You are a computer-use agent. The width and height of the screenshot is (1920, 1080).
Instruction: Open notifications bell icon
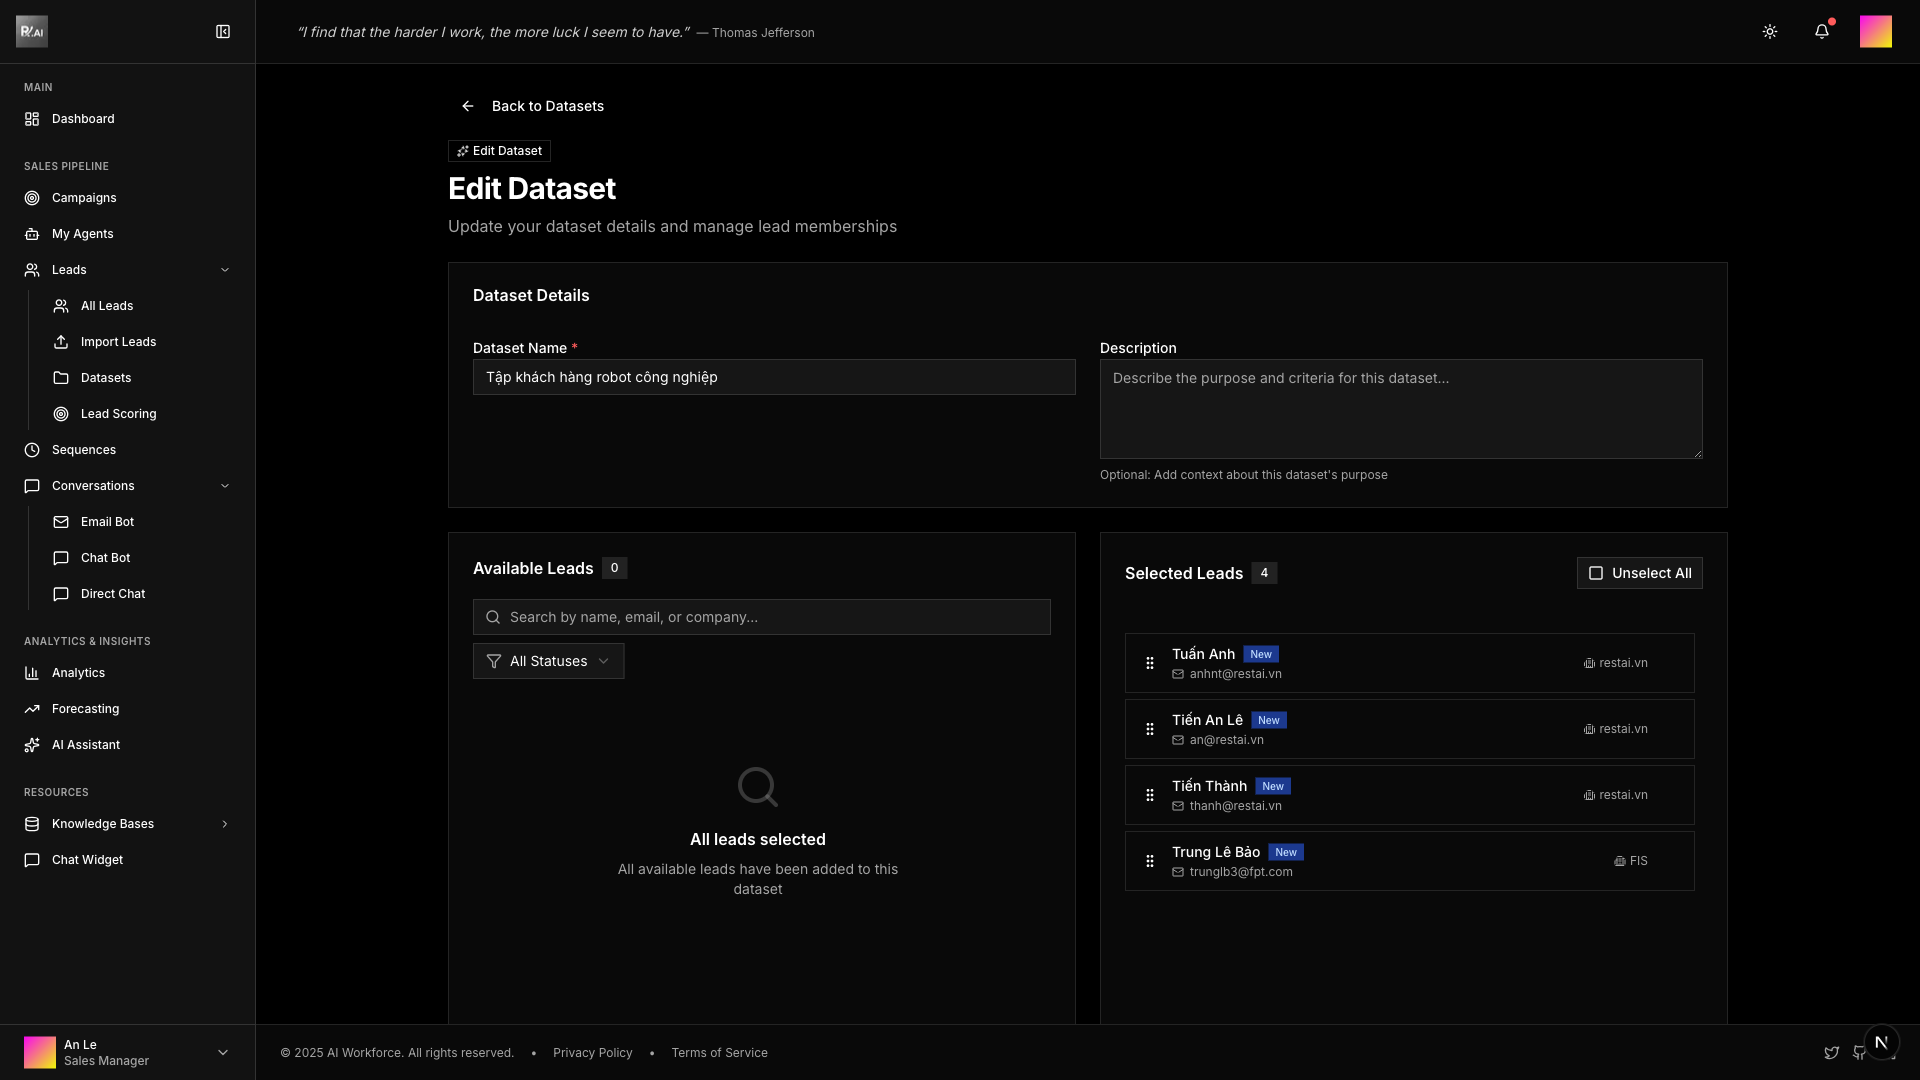tap(1822, 32)
